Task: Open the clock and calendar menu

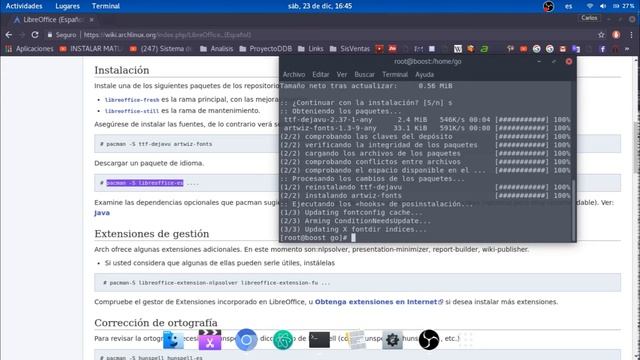Action: click(x=320, y=6)
